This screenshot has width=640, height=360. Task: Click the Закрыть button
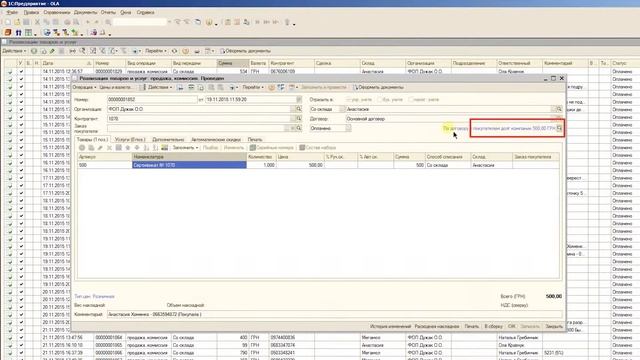pos(554,327)
